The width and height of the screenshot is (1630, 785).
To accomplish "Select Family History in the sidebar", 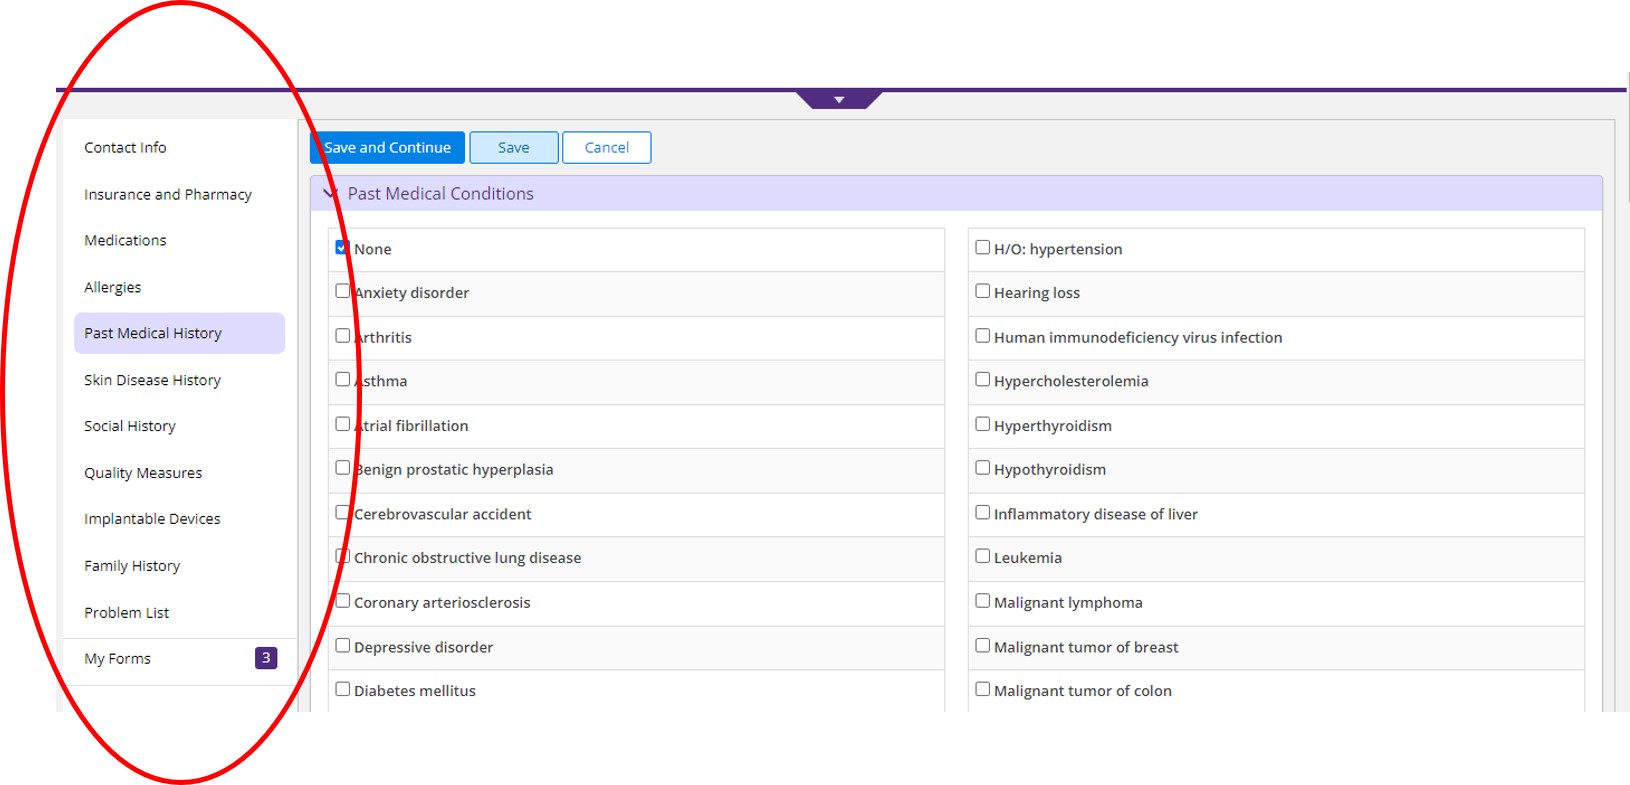I will tap(132, 566).
